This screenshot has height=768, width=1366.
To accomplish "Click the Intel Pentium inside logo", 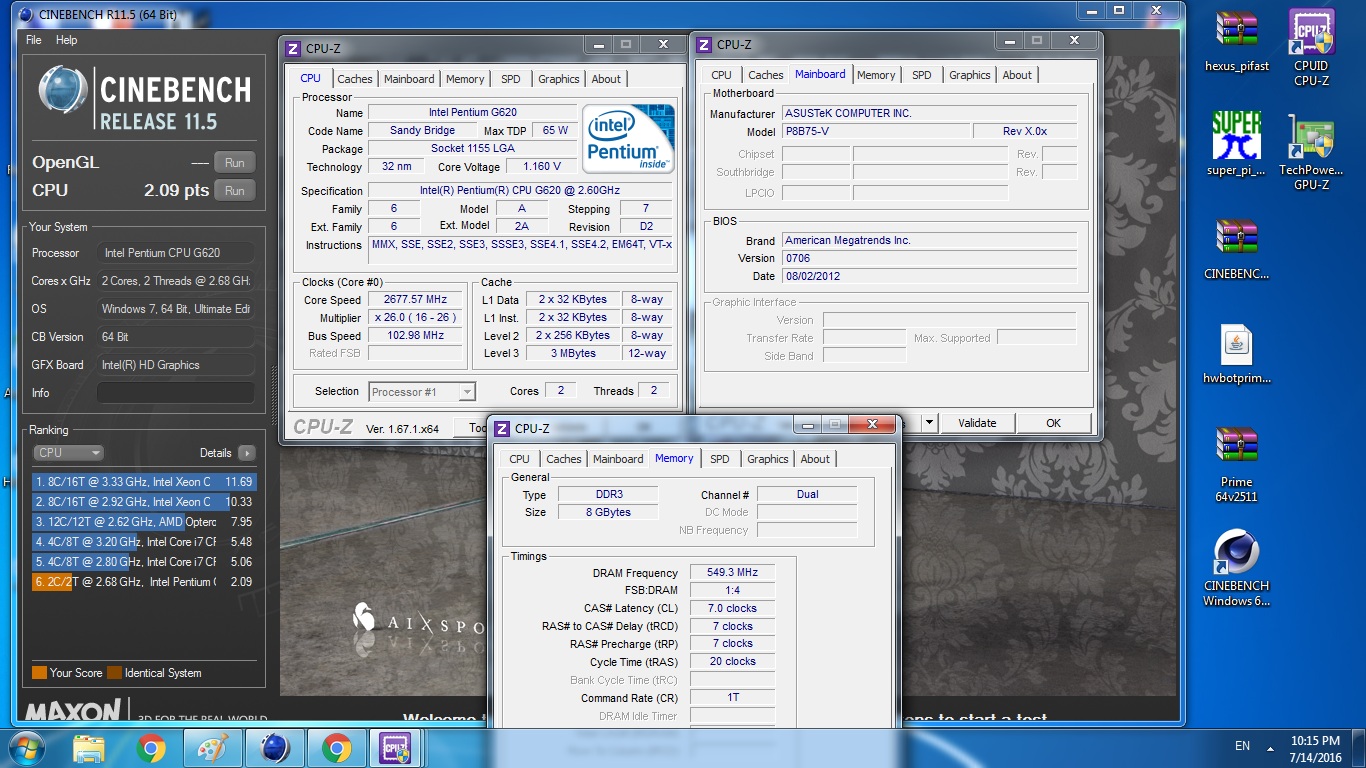I will click(628, 138).
